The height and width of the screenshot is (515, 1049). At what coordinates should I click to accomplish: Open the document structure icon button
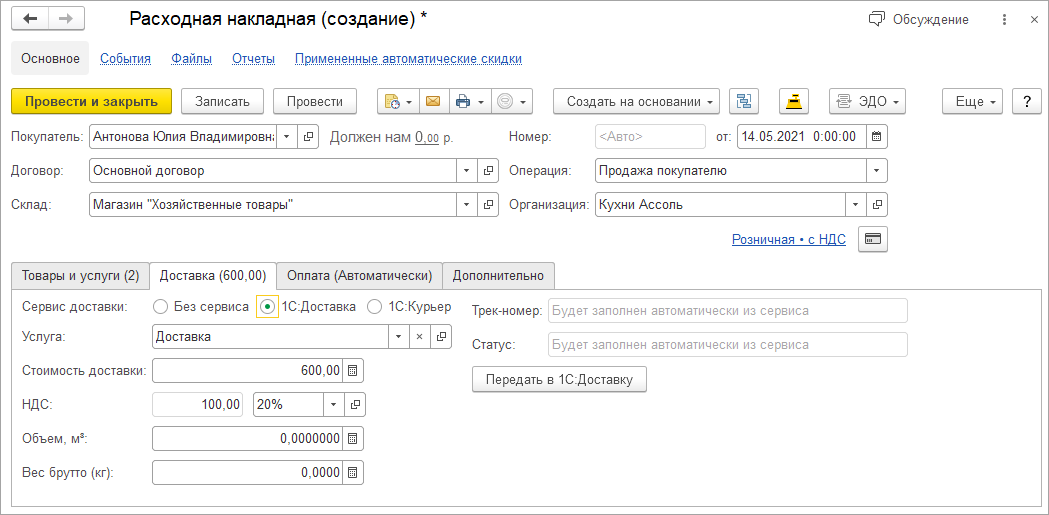(744, 101)
